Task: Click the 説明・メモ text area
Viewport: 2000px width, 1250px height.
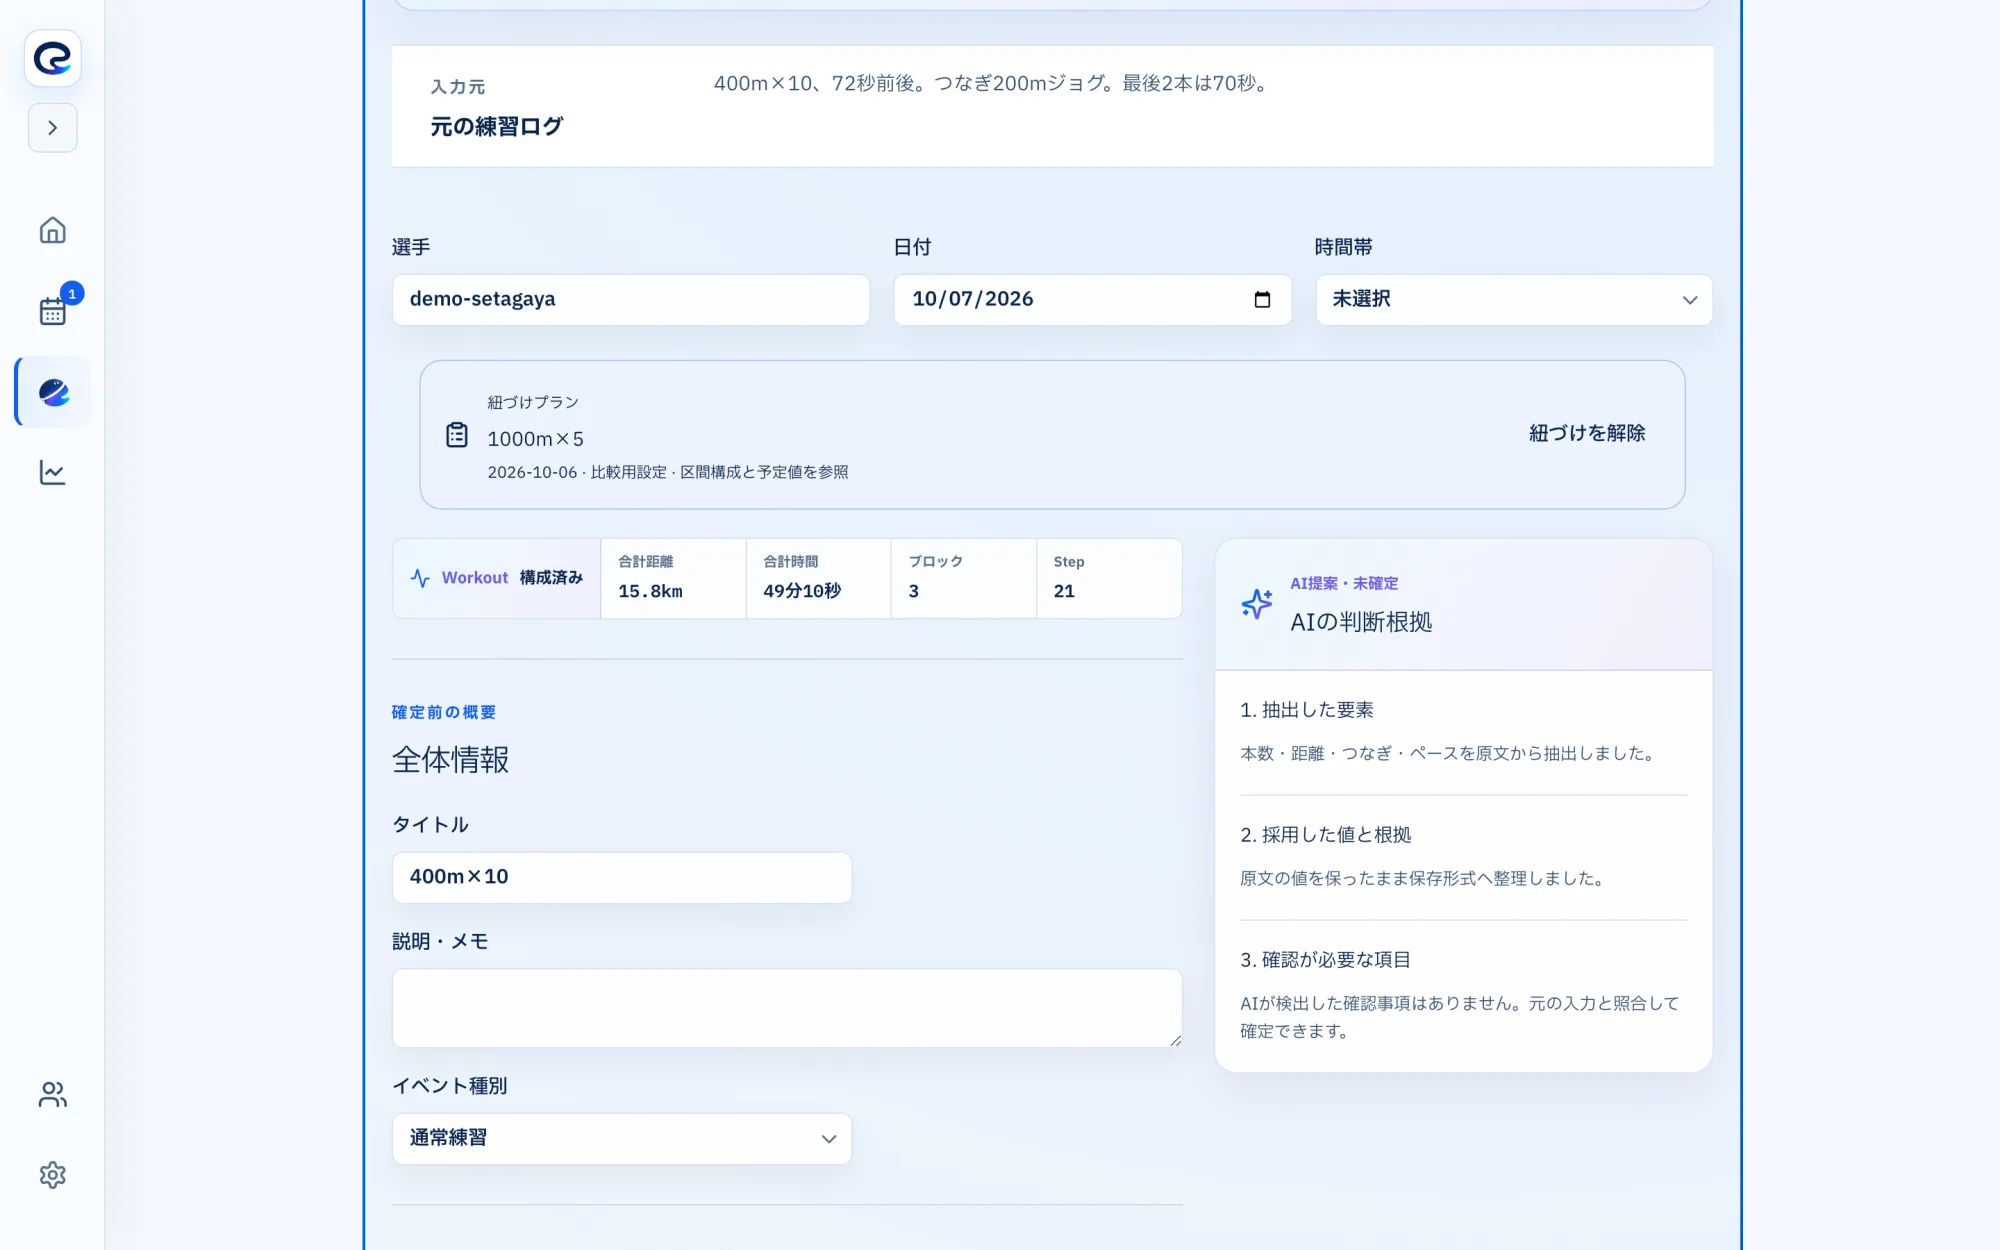Action: coord(787,1008)
